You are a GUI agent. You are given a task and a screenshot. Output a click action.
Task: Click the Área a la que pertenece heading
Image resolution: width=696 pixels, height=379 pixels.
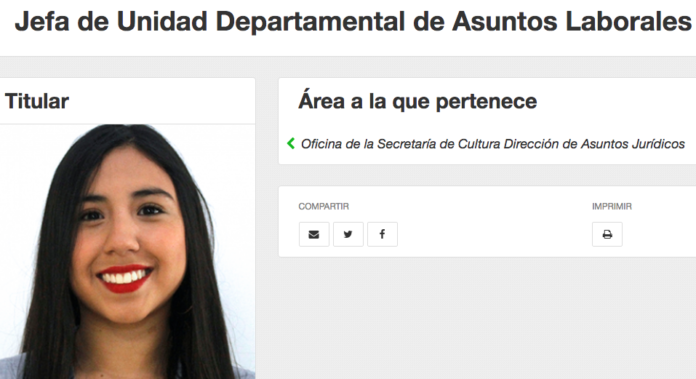click(x=418, y=101)
